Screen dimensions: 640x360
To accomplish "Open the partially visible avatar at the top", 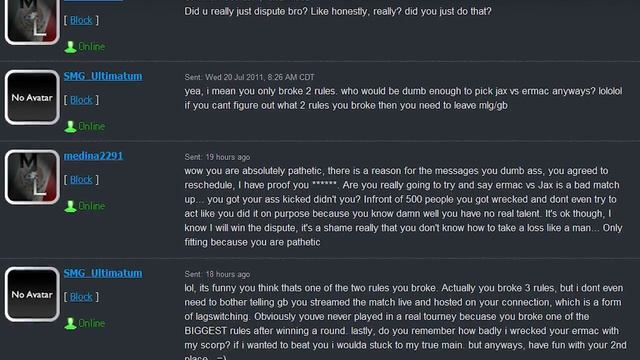I will (x=32, y=21).
